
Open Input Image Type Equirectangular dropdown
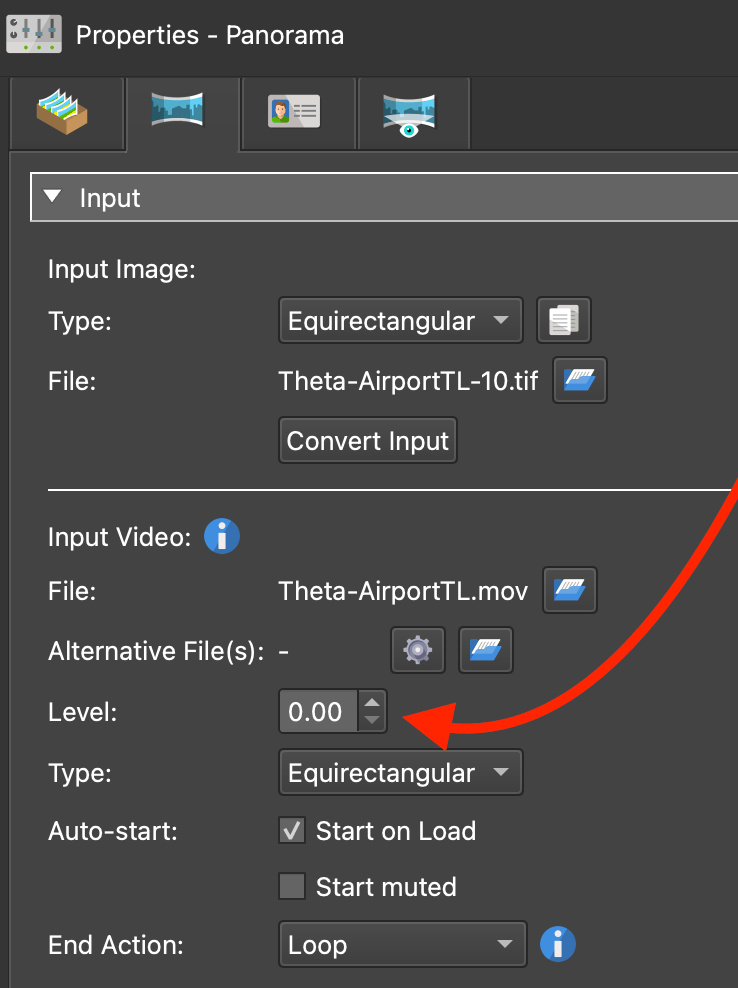pos(400,321)
